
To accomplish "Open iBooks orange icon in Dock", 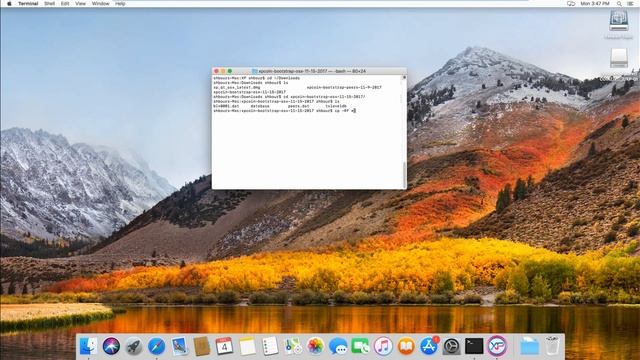I will (x=406, y=346).
